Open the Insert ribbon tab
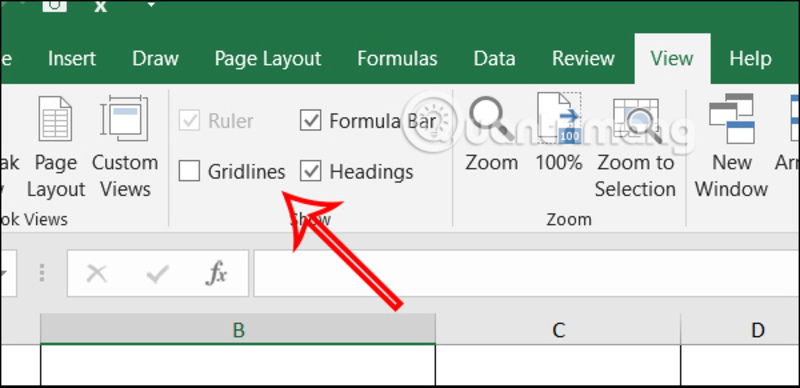This screenshot has width=800, height=388. [x=71, y=59]
